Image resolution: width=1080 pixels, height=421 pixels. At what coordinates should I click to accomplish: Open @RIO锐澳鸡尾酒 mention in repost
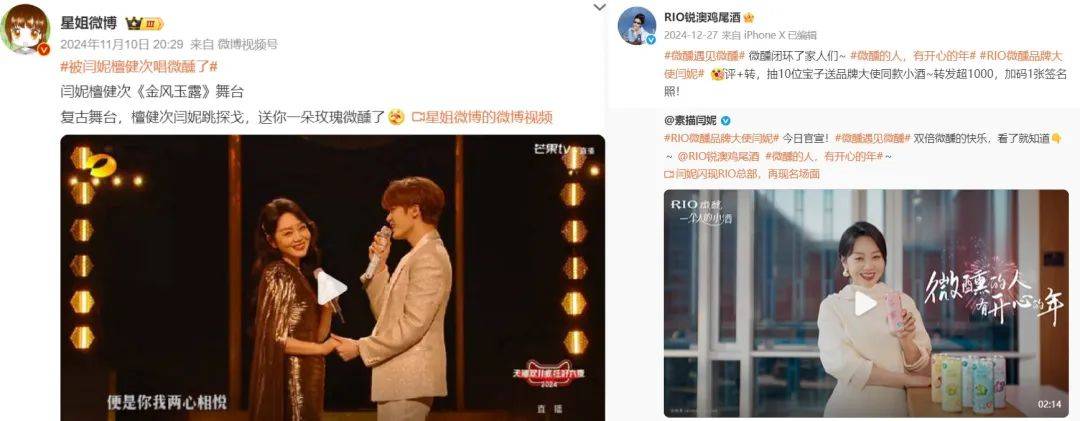(x=716, y=156)
